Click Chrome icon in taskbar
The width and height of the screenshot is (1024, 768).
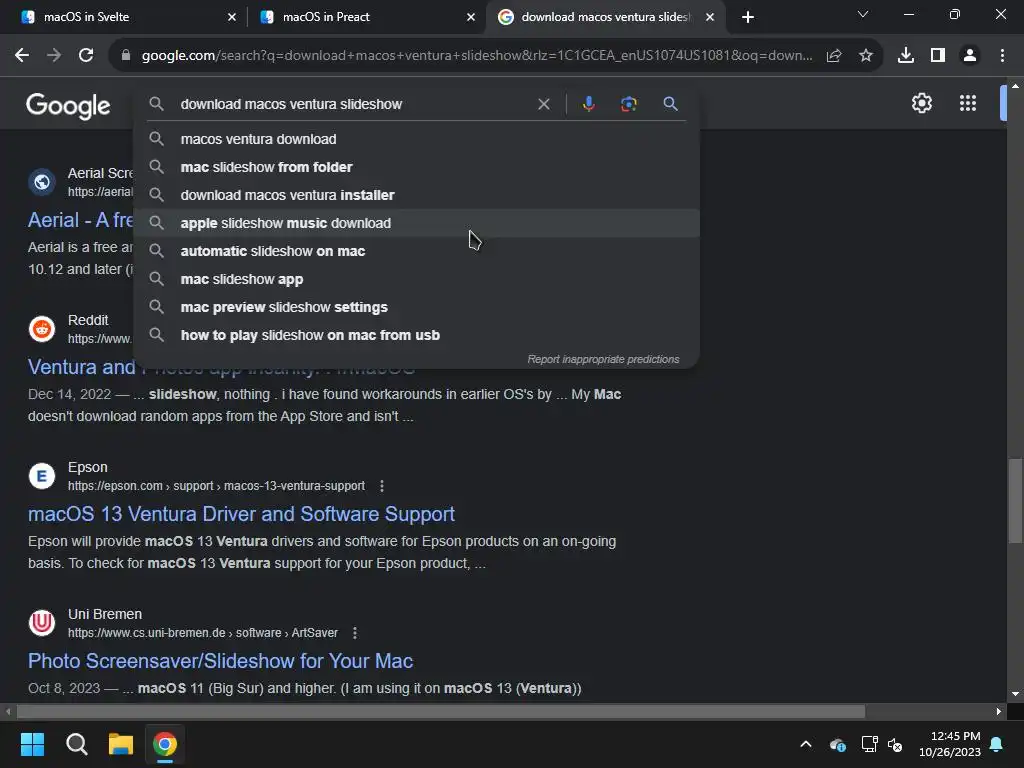point(165,744)
